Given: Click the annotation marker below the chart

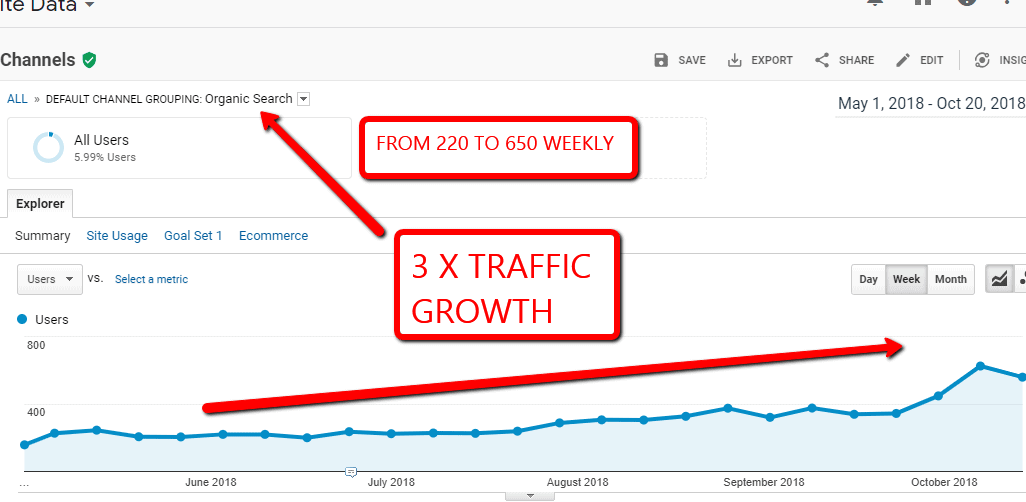Looking at the screenshot, I should pyautogui.click(x=351, y=471).
